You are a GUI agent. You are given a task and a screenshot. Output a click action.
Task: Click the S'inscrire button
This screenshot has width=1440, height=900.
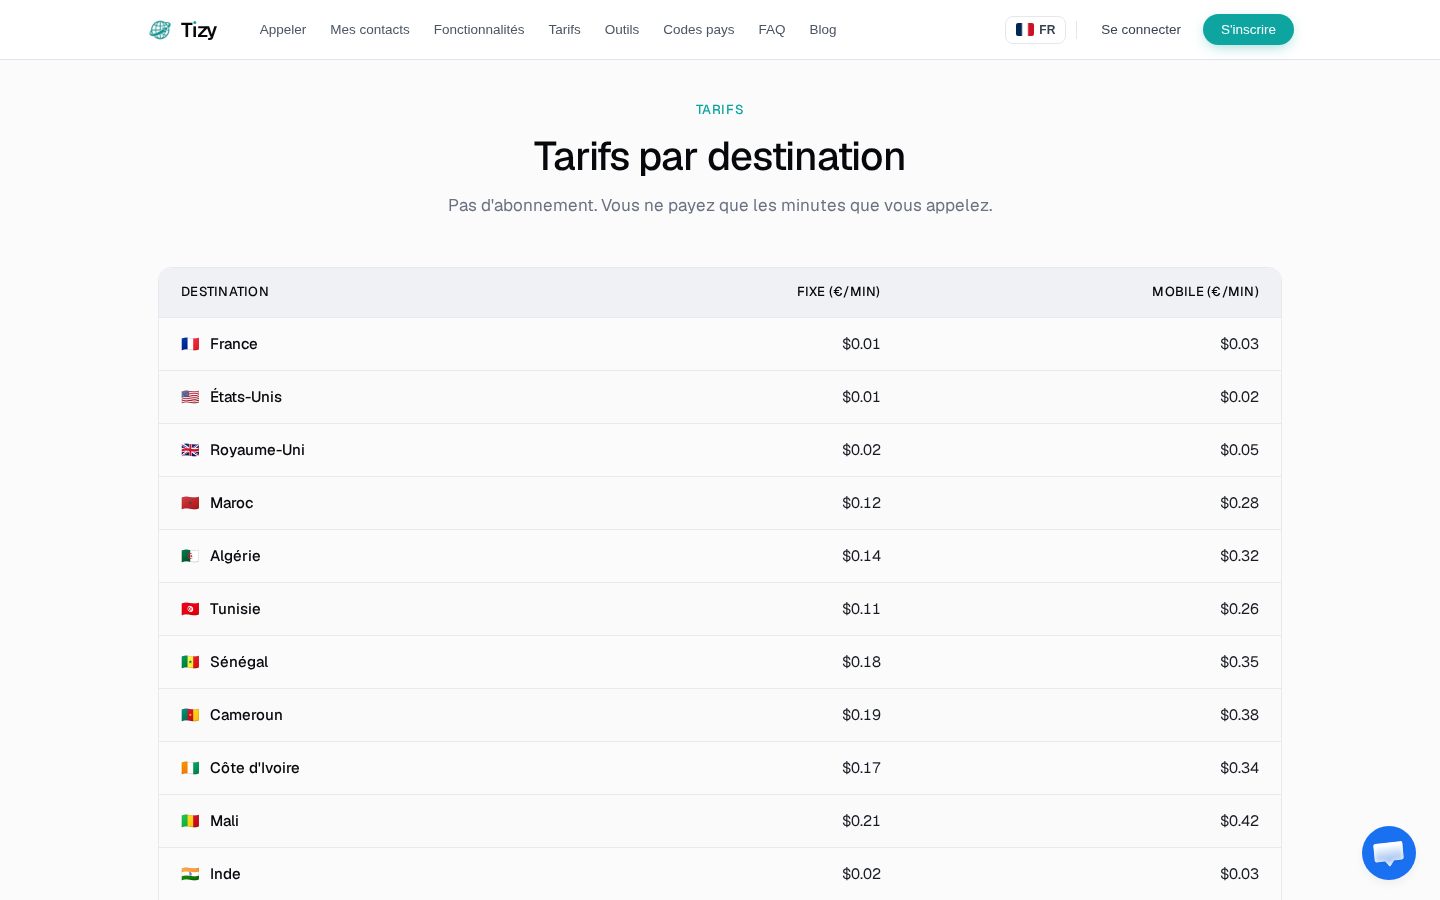(x=1248, y=30)
